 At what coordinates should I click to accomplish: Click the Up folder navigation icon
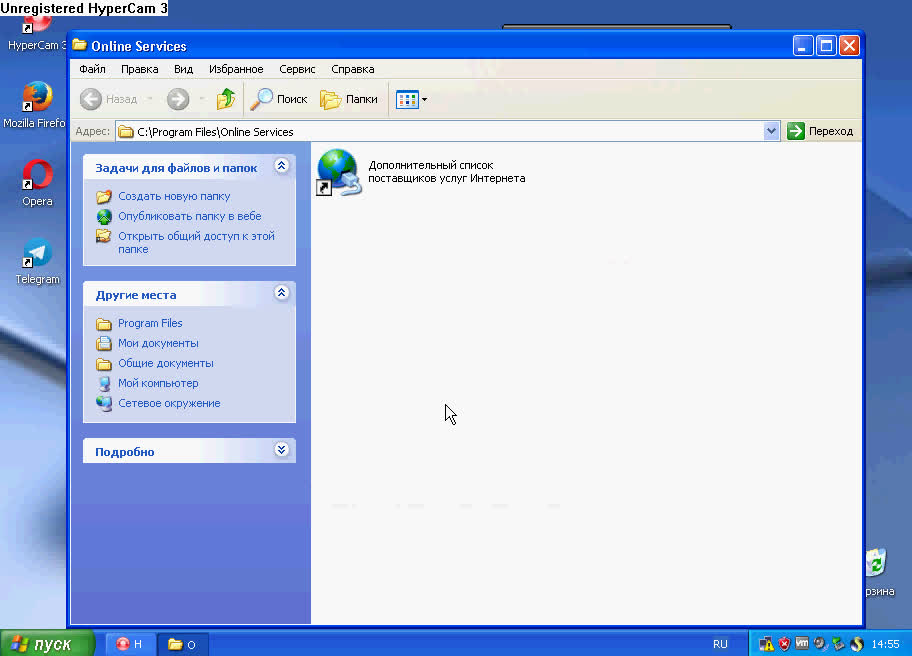click(226, 99)
